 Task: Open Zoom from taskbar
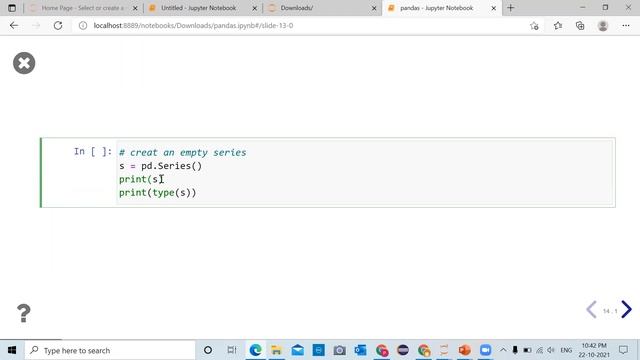tap(485, 350)
